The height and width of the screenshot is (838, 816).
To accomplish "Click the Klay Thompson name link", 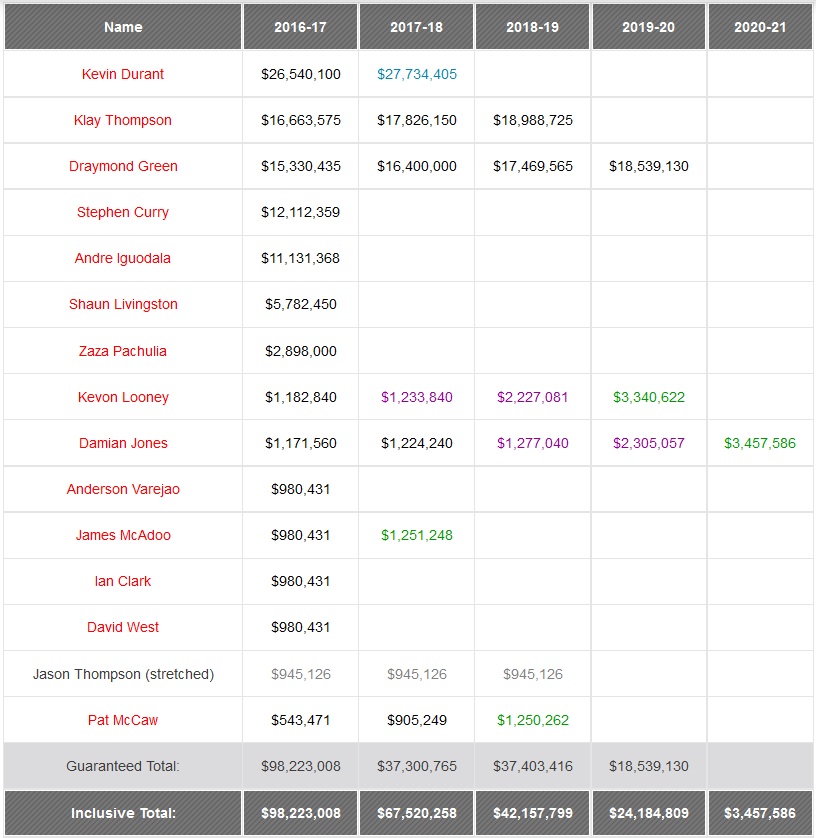I will click(123, 120).
